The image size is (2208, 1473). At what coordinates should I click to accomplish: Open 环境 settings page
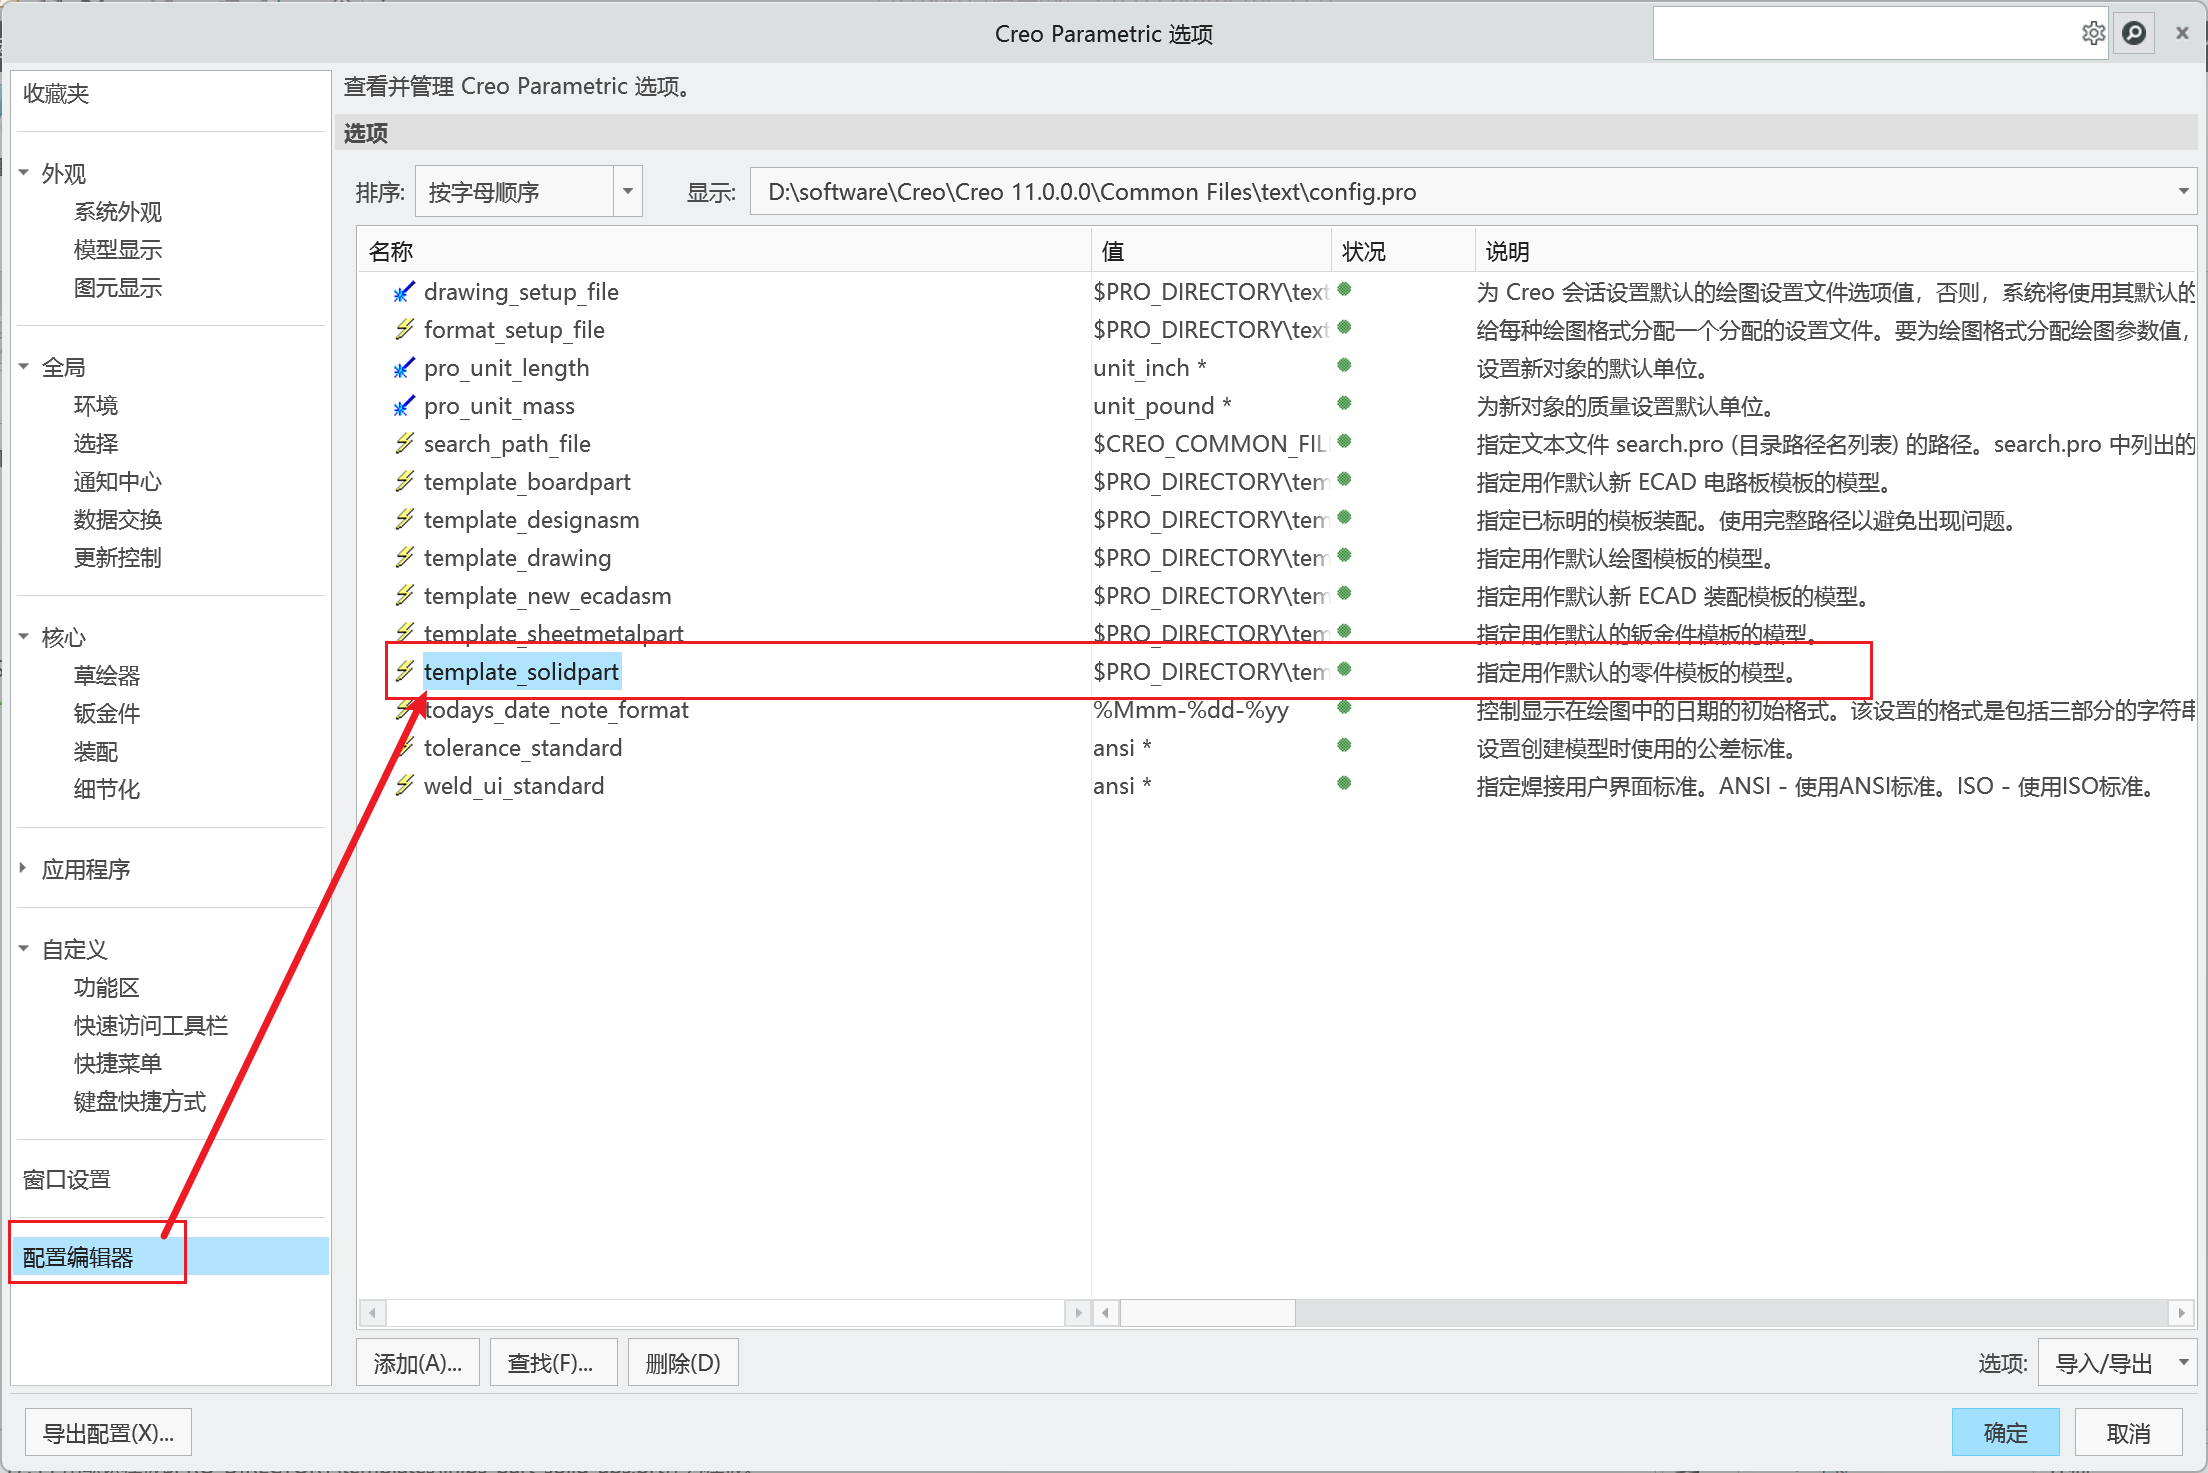(x=96, y=406)
